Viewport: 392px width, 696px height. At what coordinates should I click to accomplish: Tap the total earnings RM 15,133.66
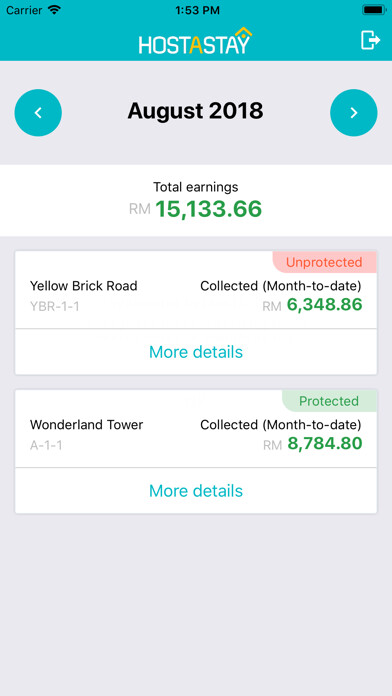[x=196, y=209]
